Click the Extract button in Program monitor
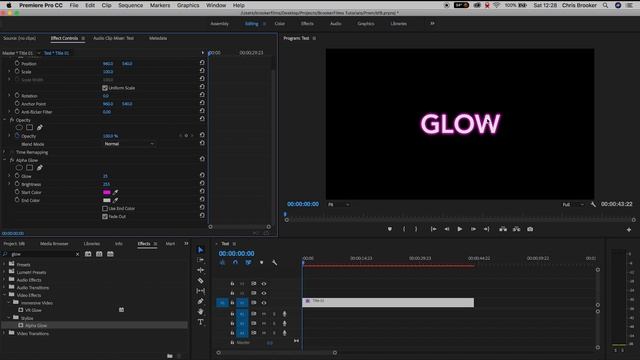This screenshot has height=360, width=640. pyautogui.click(x=516, y=229)
